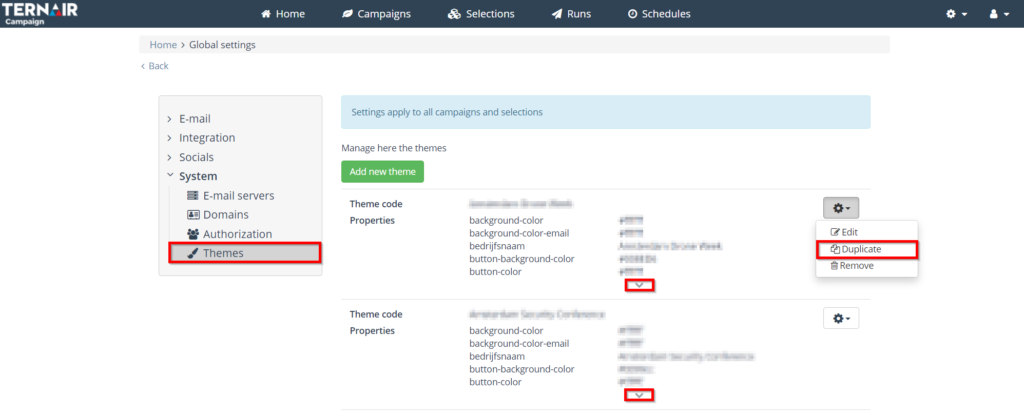Expand the Socials settings section

[196, 157]
